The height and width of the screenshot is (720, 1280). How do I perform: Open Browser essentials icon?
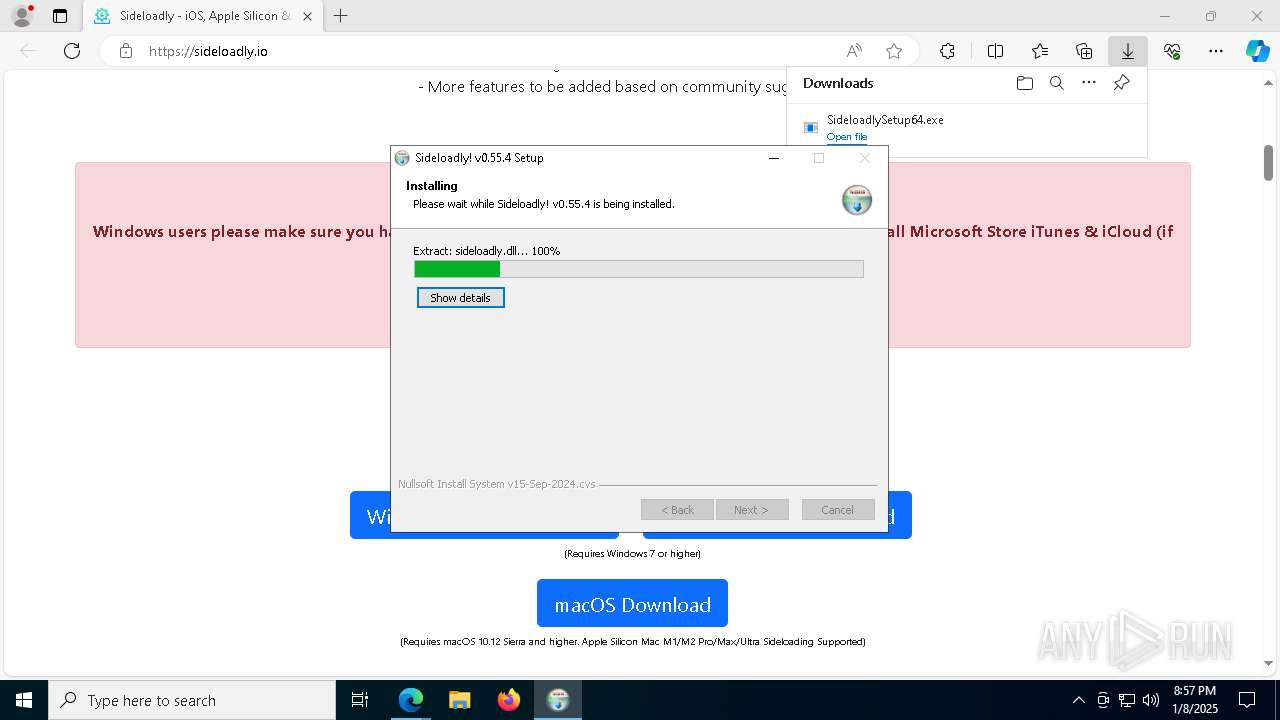click(x=1172, y=51)
